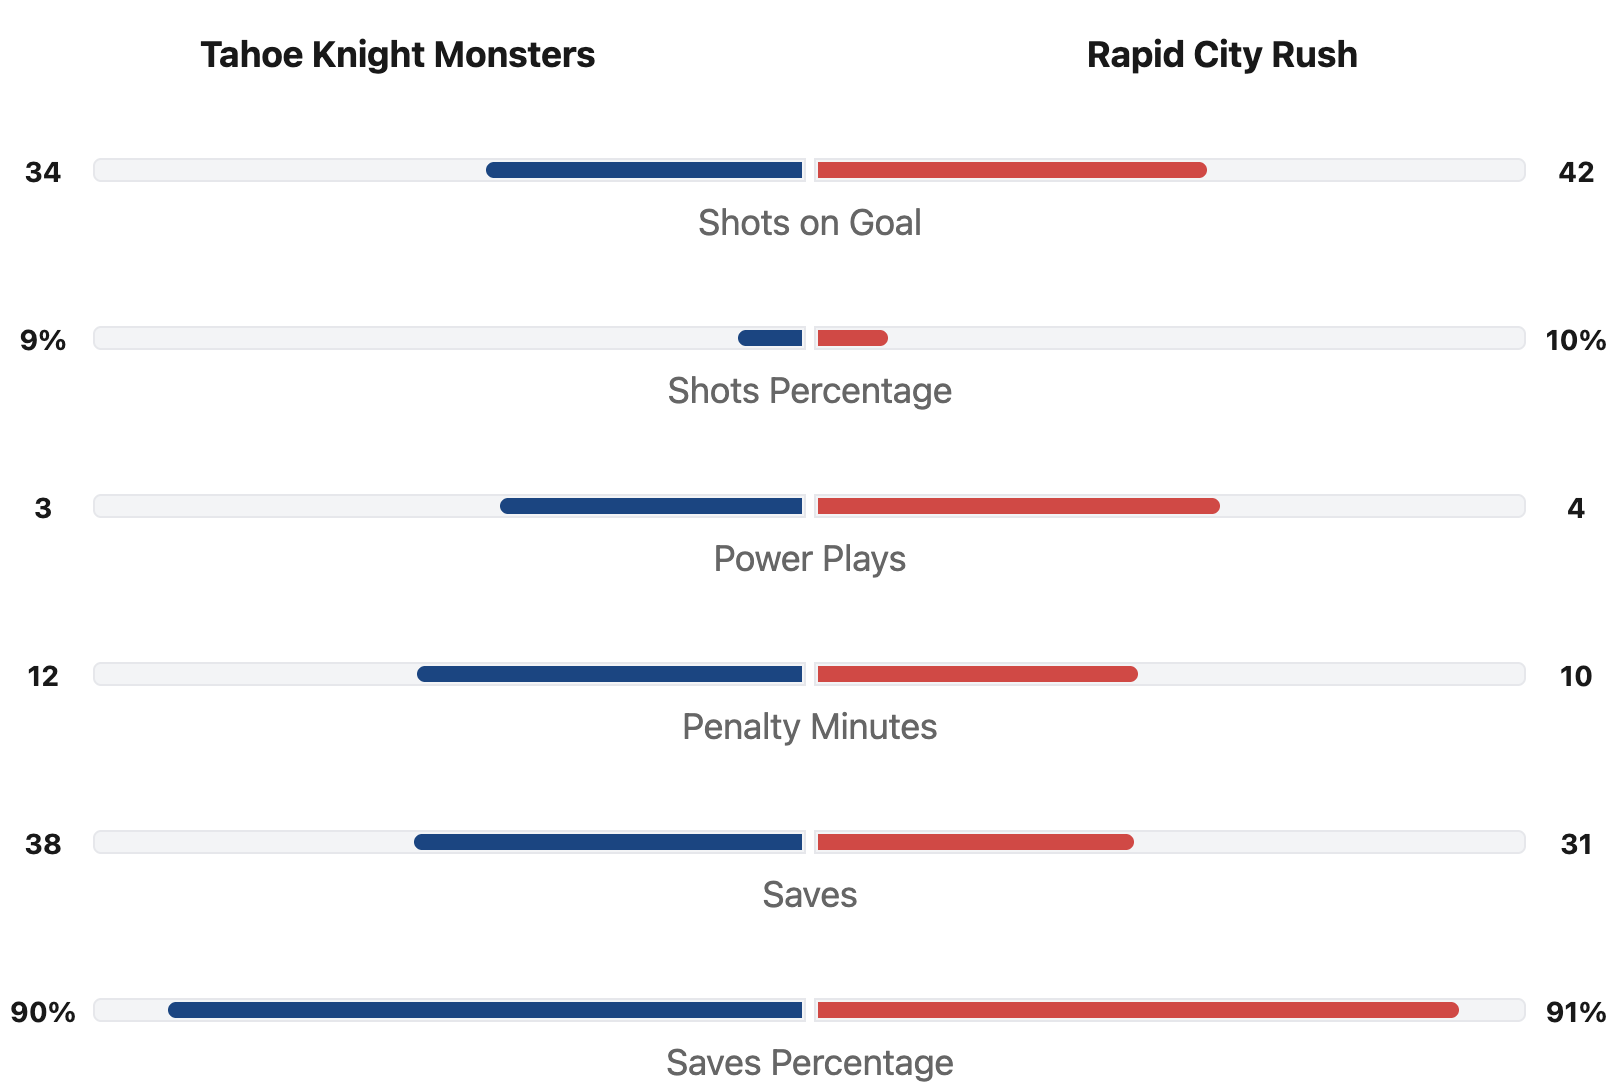The width and height of the screenshot is (1623, 1089).
Task: Click the red Saves Percentage bar
Action: [x=1137, y=1010]
